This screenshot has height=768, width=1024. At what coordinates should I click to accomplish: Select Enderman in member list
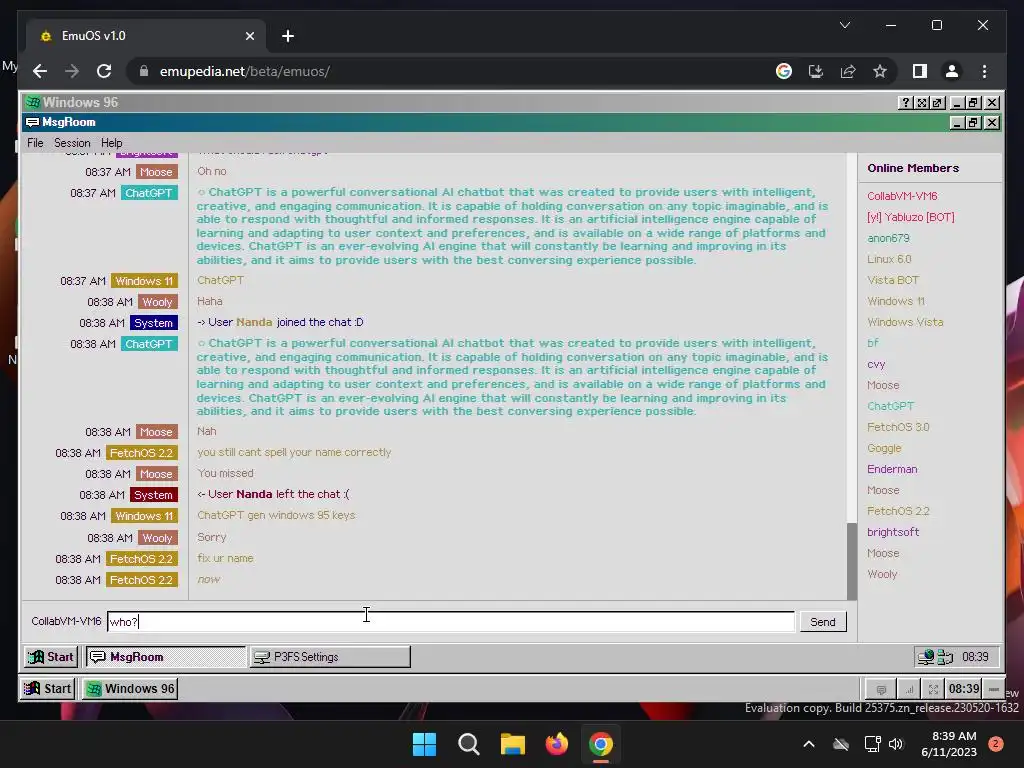892,469
